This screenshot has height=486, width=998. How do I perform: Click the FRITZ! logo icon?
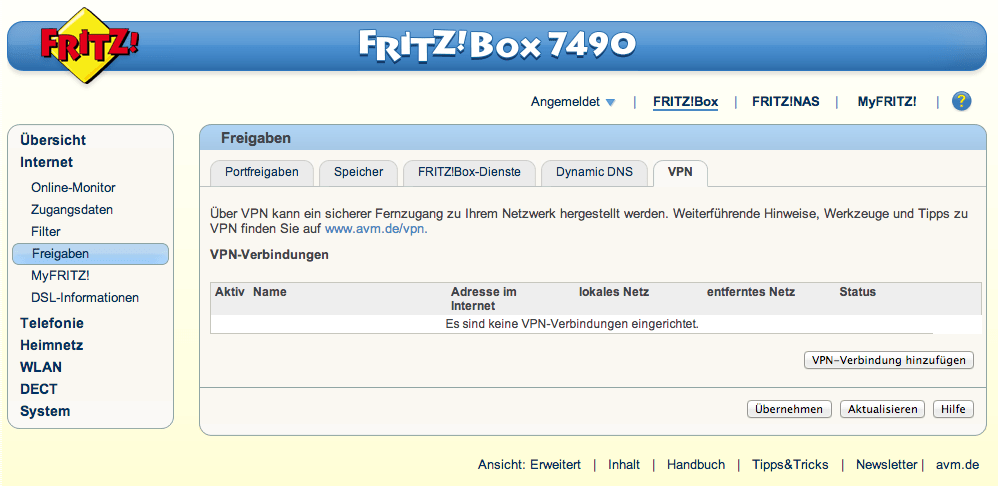(x=89, y=45)
